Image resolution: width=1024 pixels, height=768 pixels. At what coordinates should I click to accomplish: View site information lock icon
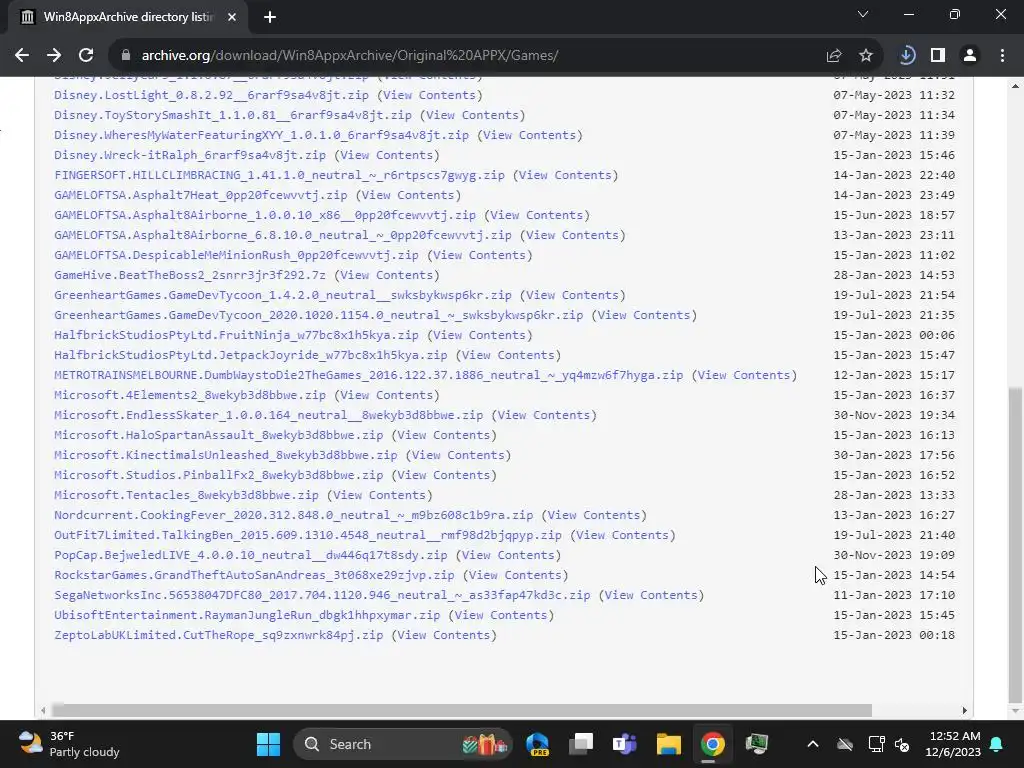(x=126, y=56)
